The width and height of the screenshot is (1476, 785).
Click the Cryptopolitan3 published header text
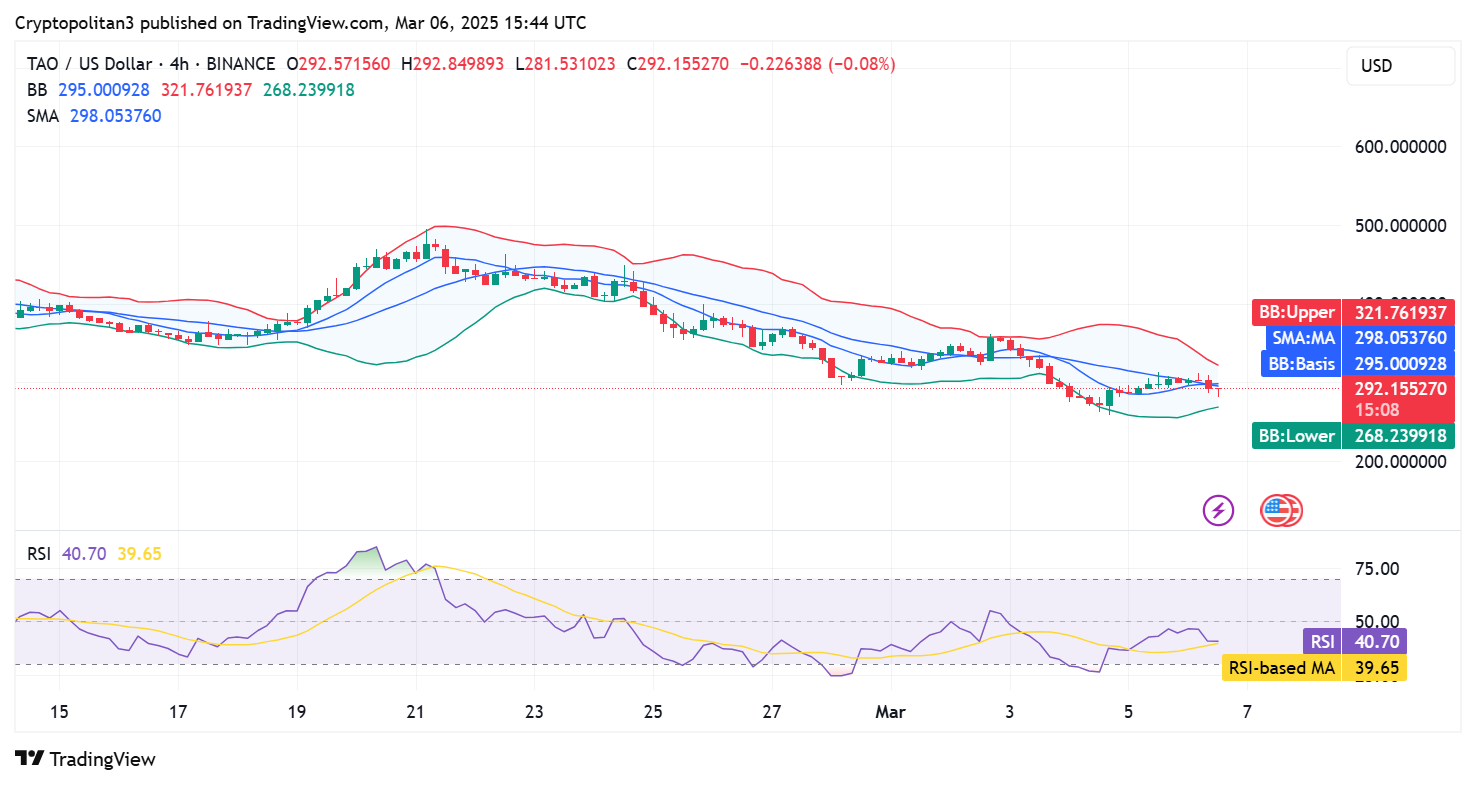[x=300, y=22]
